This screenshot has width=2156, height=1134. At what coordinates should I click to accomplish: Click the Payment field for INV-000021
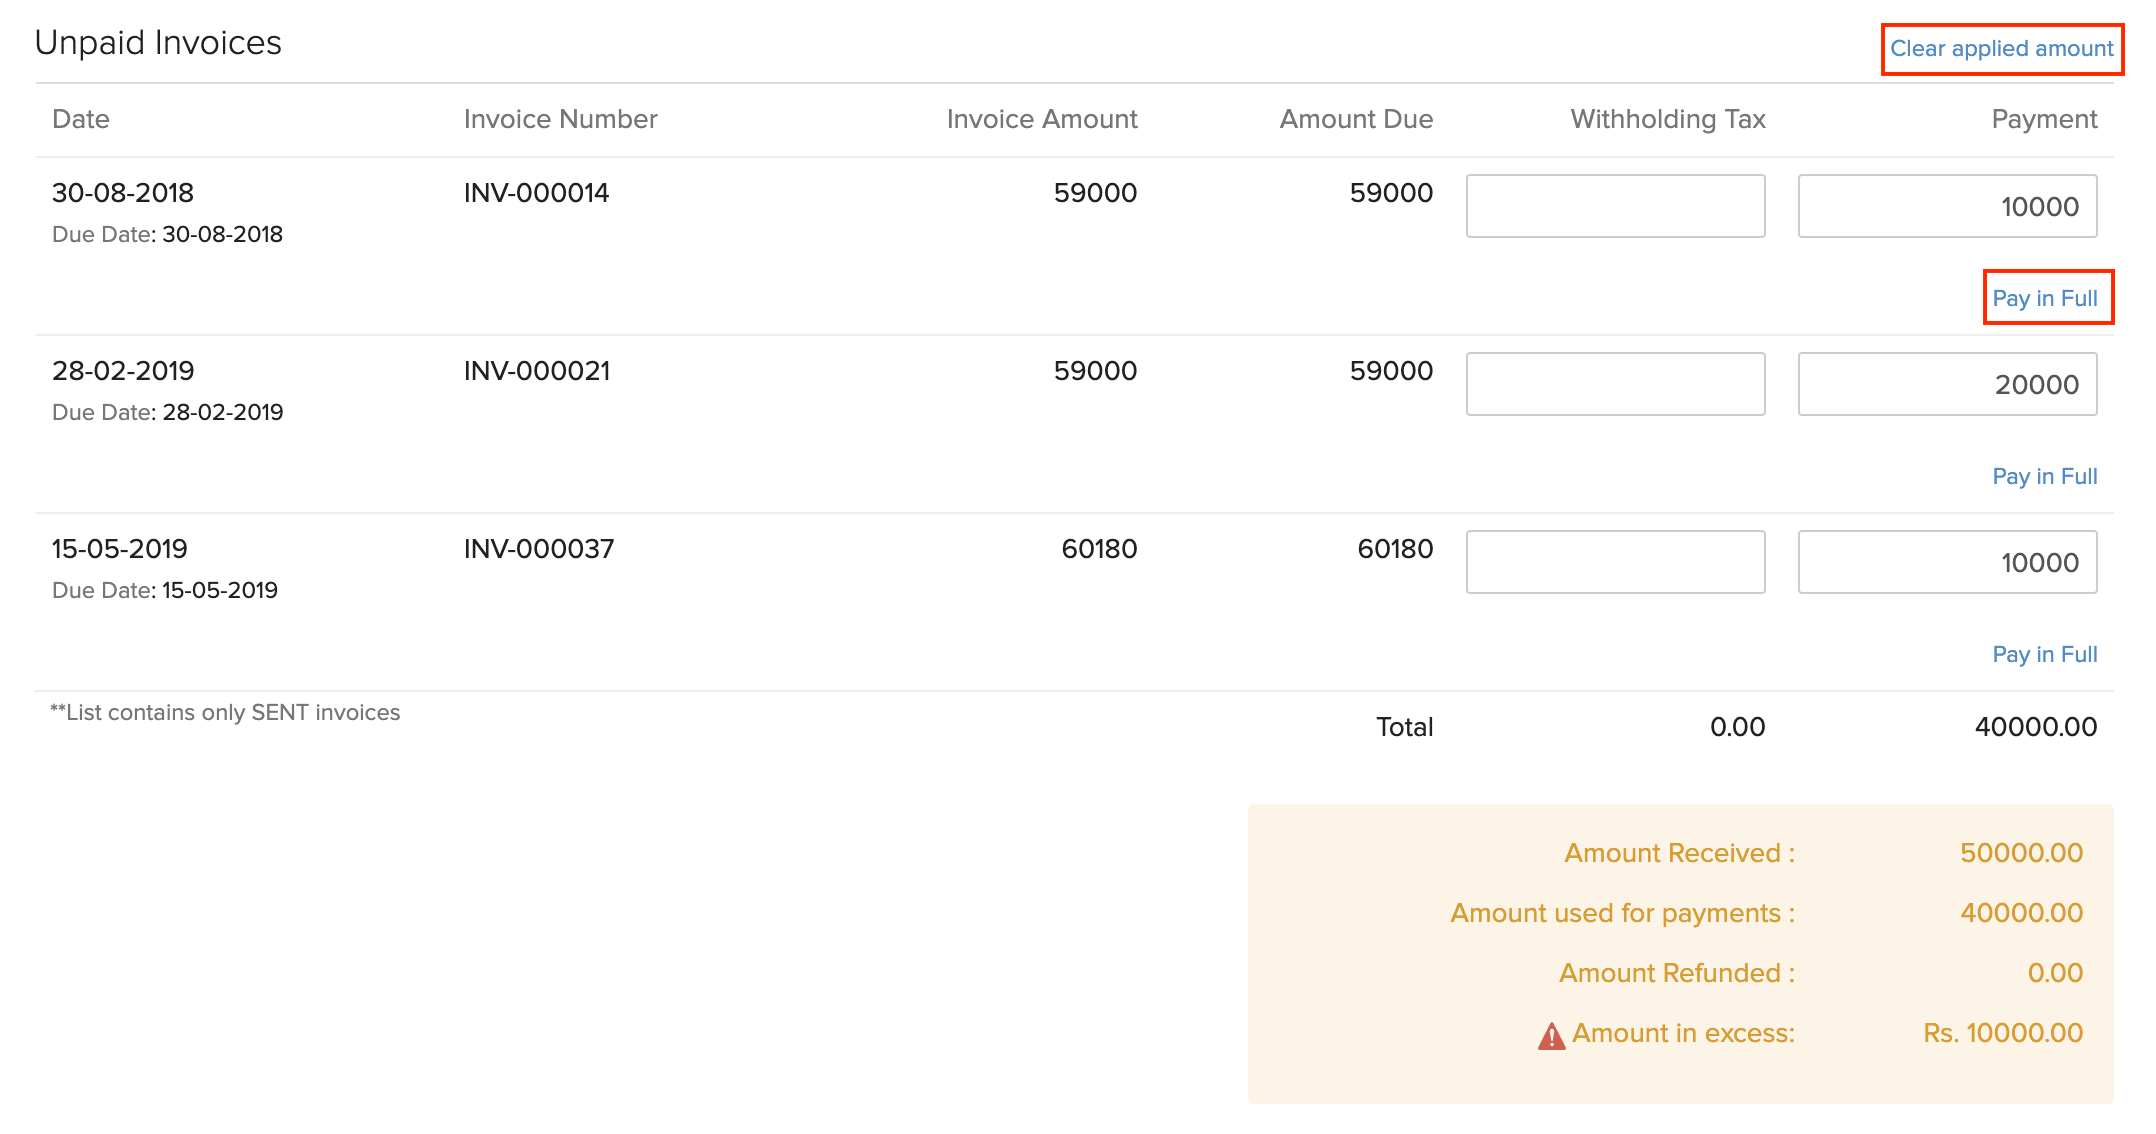[1946, 385]
